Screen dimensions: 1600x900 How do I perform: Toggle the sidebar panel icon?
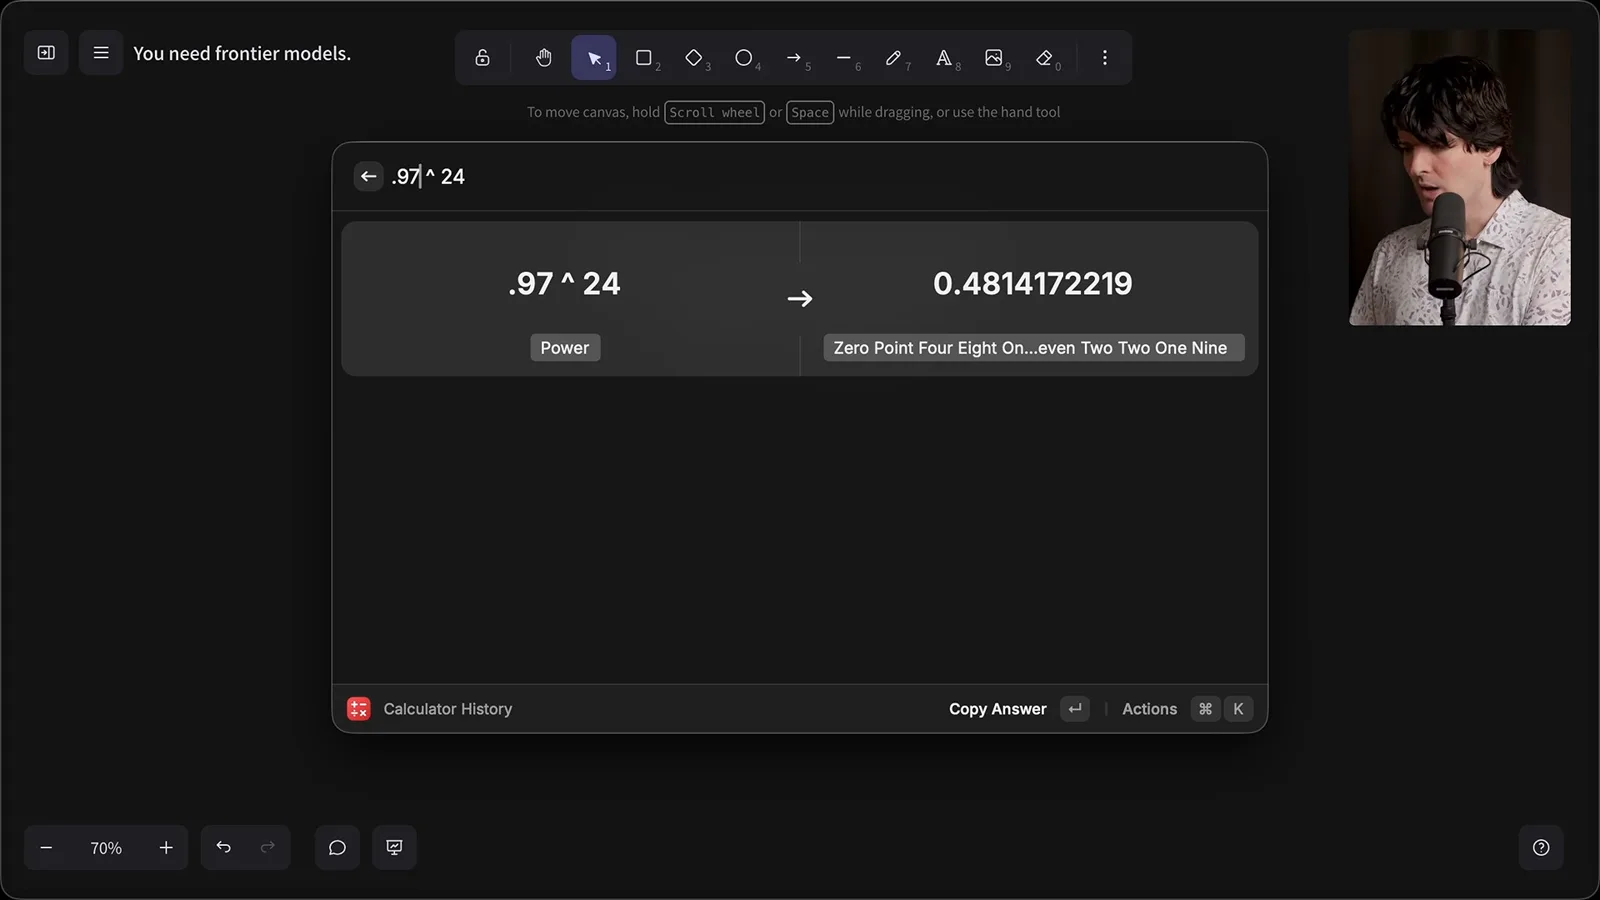46,53
